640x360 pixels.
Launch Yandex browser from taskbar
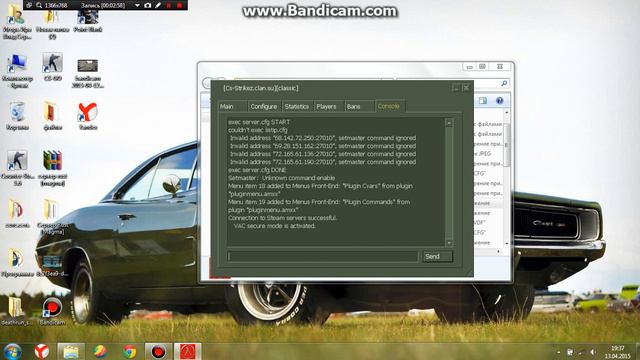click(x=41, y=351)
